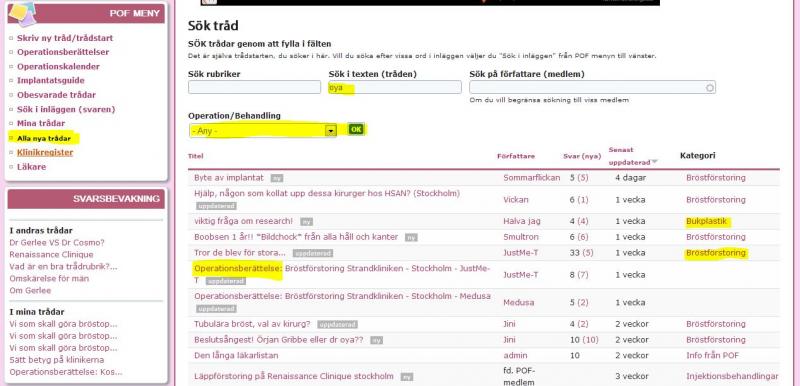Open 'Vad är en bra trådrubrik?...' link
Screen dimensions: 800x386
(63, 266)
